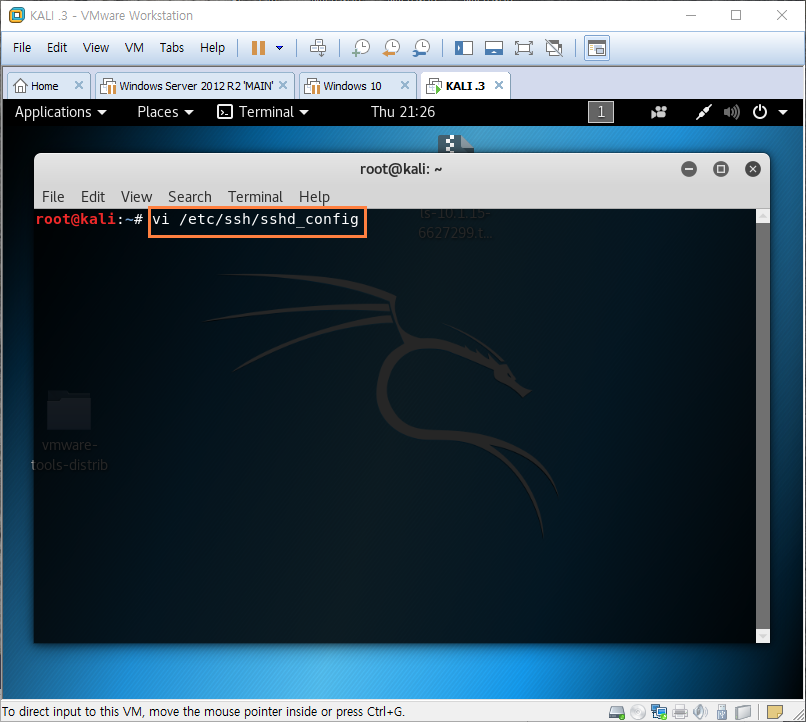
Task: Open terminal View menu
Action: pos(136,197)
